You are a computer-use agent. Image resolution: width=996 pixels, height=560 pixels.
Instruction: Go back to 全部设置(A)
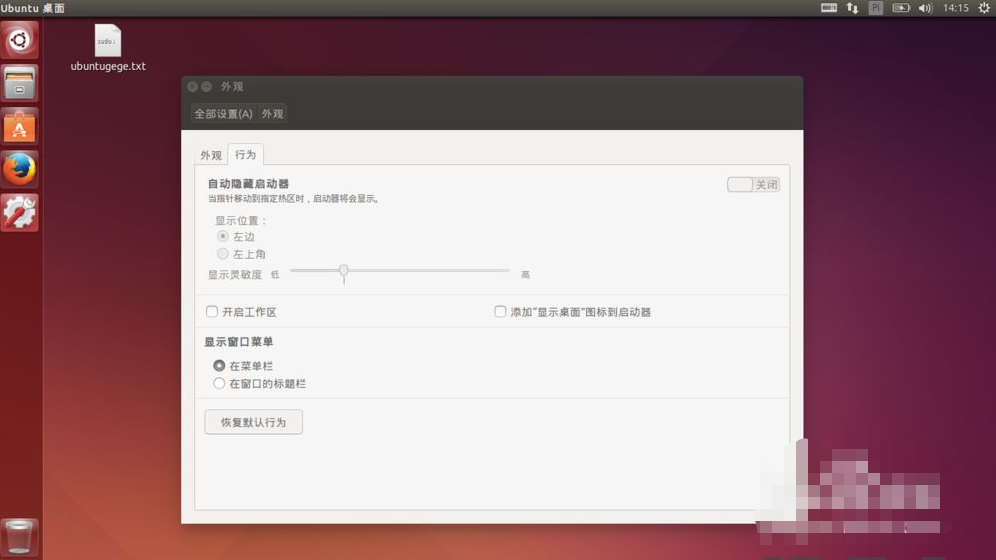click(223, 114)
